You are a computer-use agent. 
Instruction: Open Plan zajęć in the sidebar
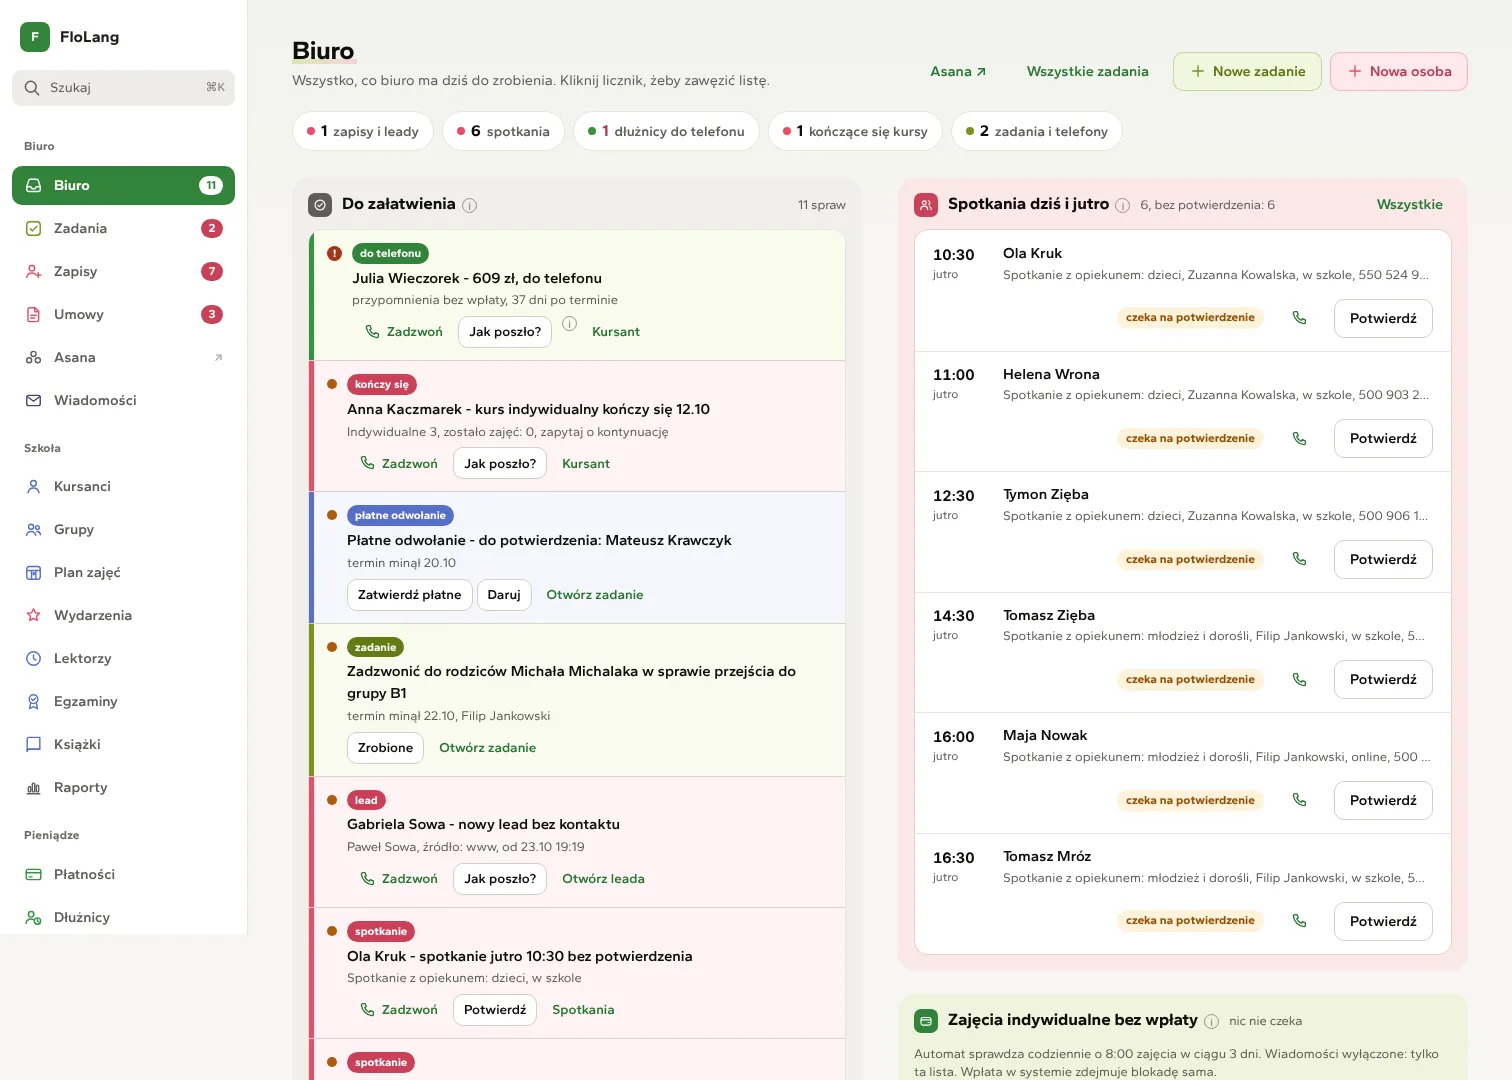pyautogui.click(x=123, y=572)
